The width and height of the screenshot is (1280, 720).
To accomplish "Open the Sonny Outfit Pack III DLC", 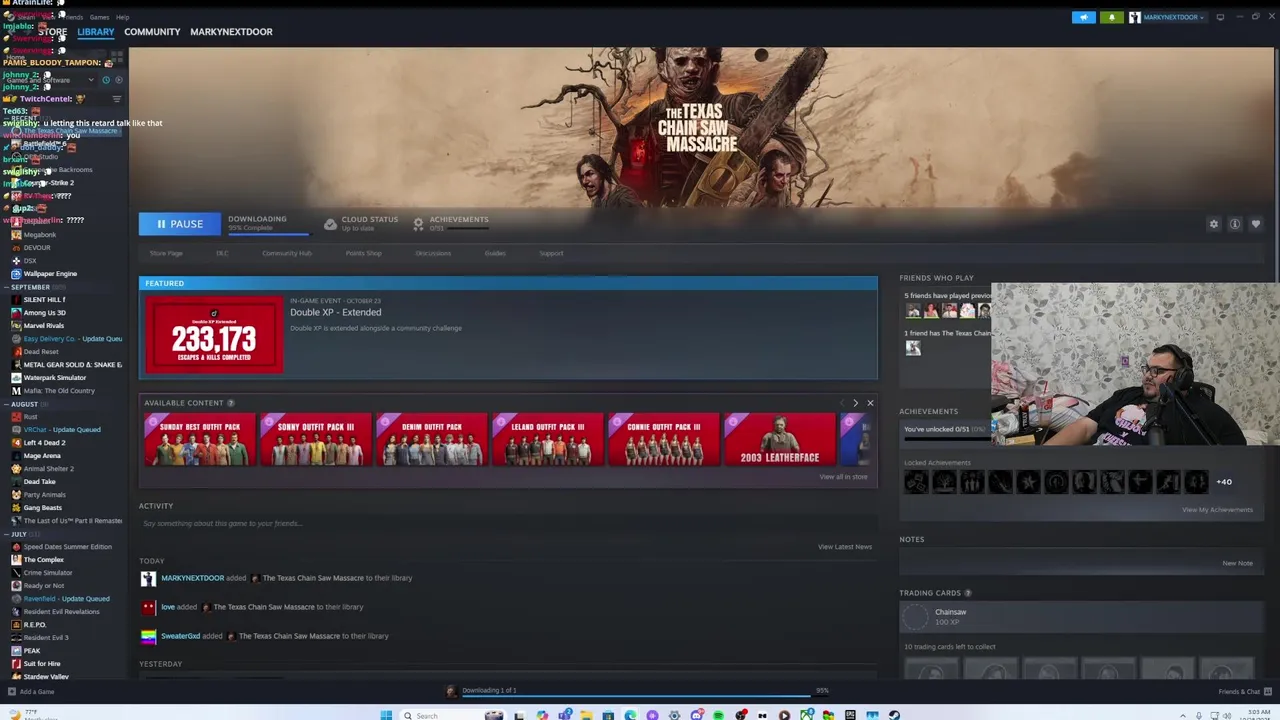I will (315, 440).
